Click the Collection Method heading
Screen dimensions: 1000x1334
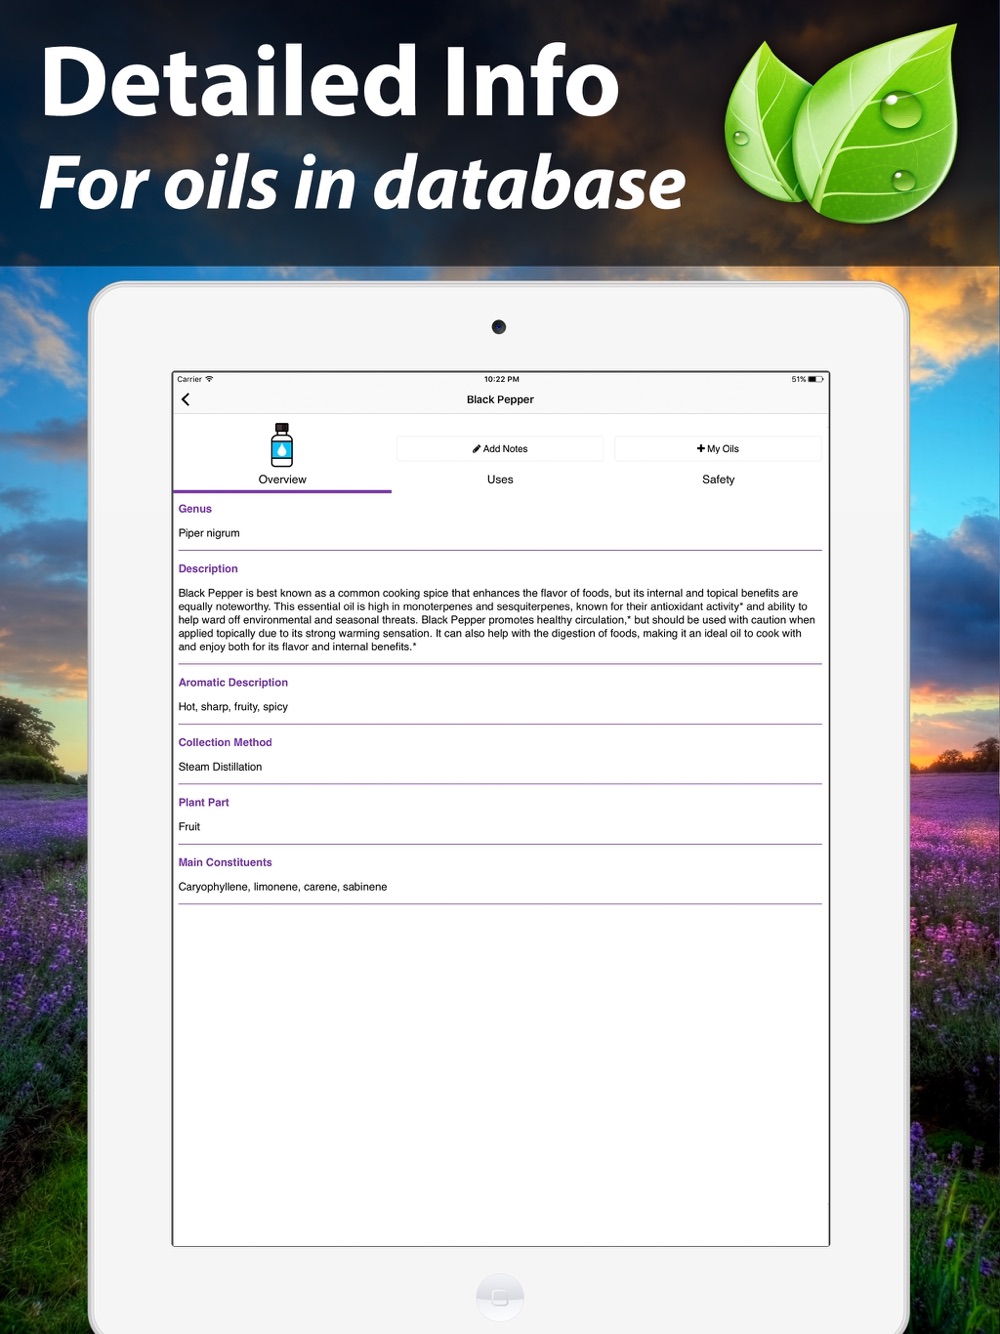pos(225,742)
